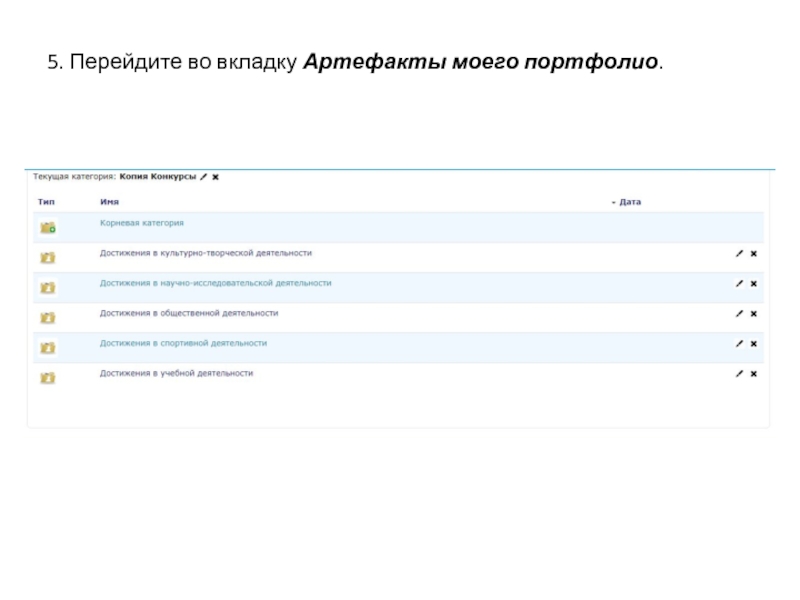Click the Тип column header
The width and height of the screenshot is (800, 600).
coord(46,202)
